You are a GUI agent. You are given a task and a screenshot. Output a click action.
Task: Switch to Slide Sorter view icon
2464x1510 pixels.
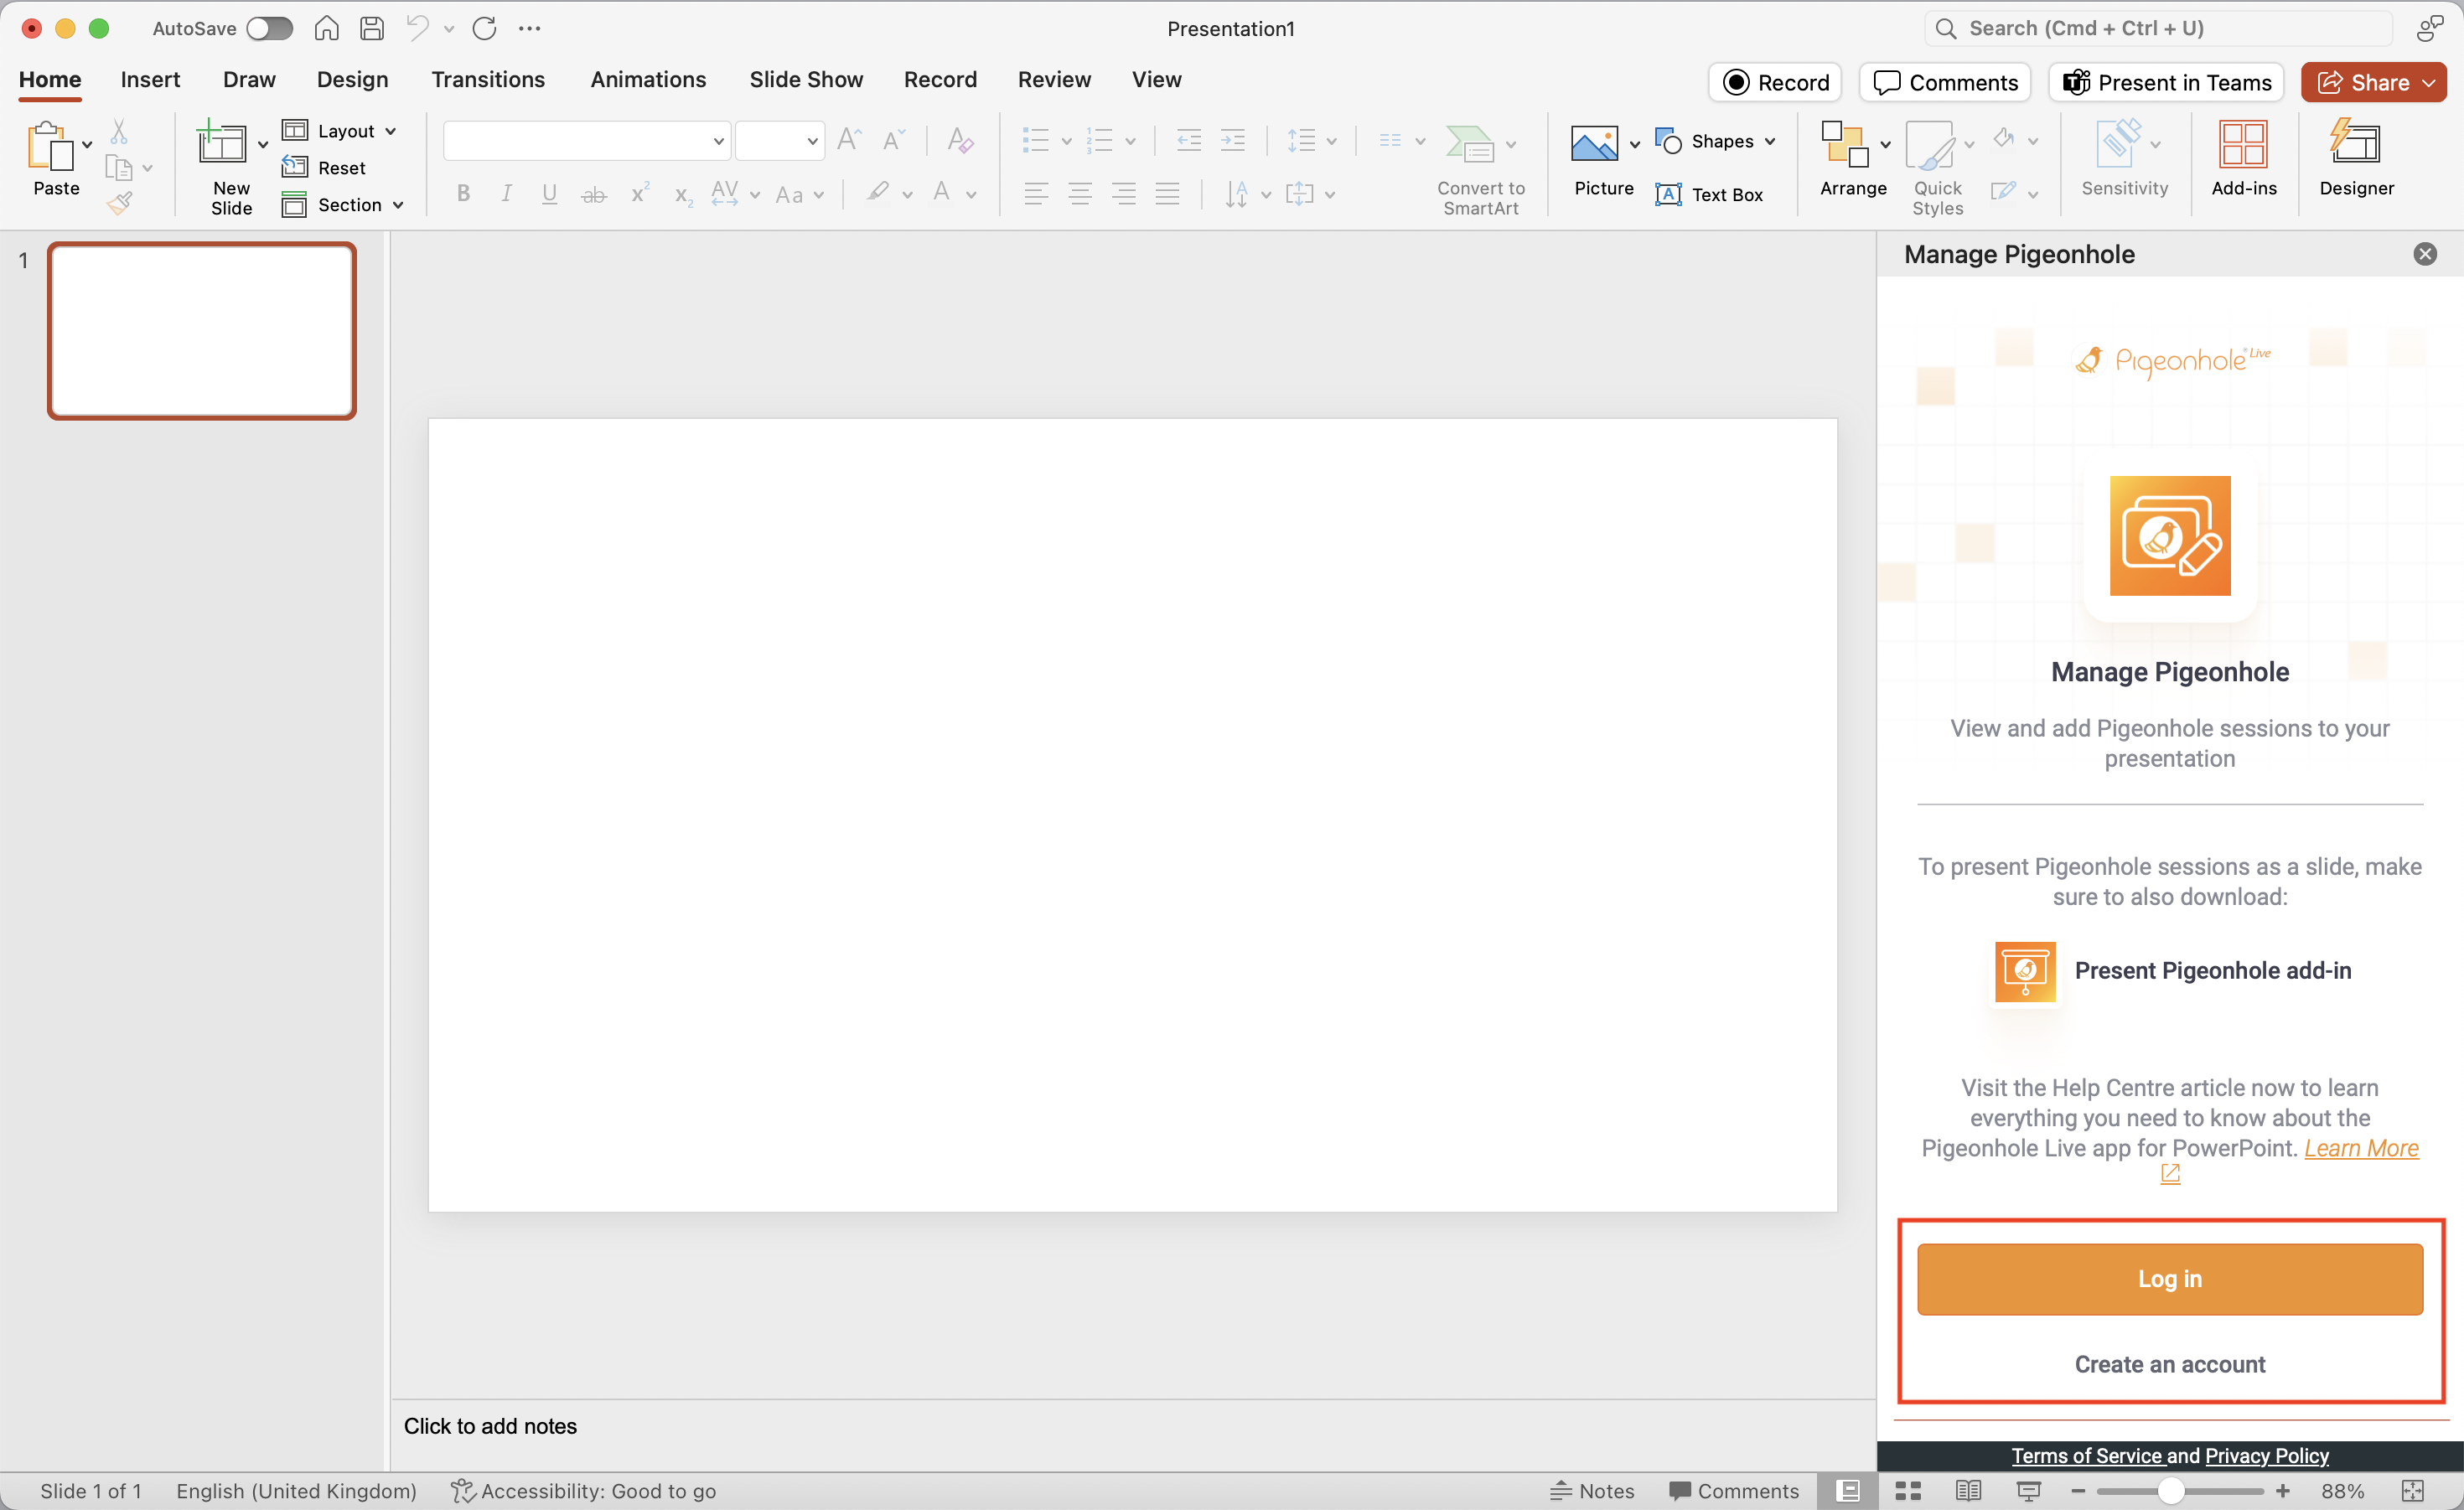tap(1908, 1491)
